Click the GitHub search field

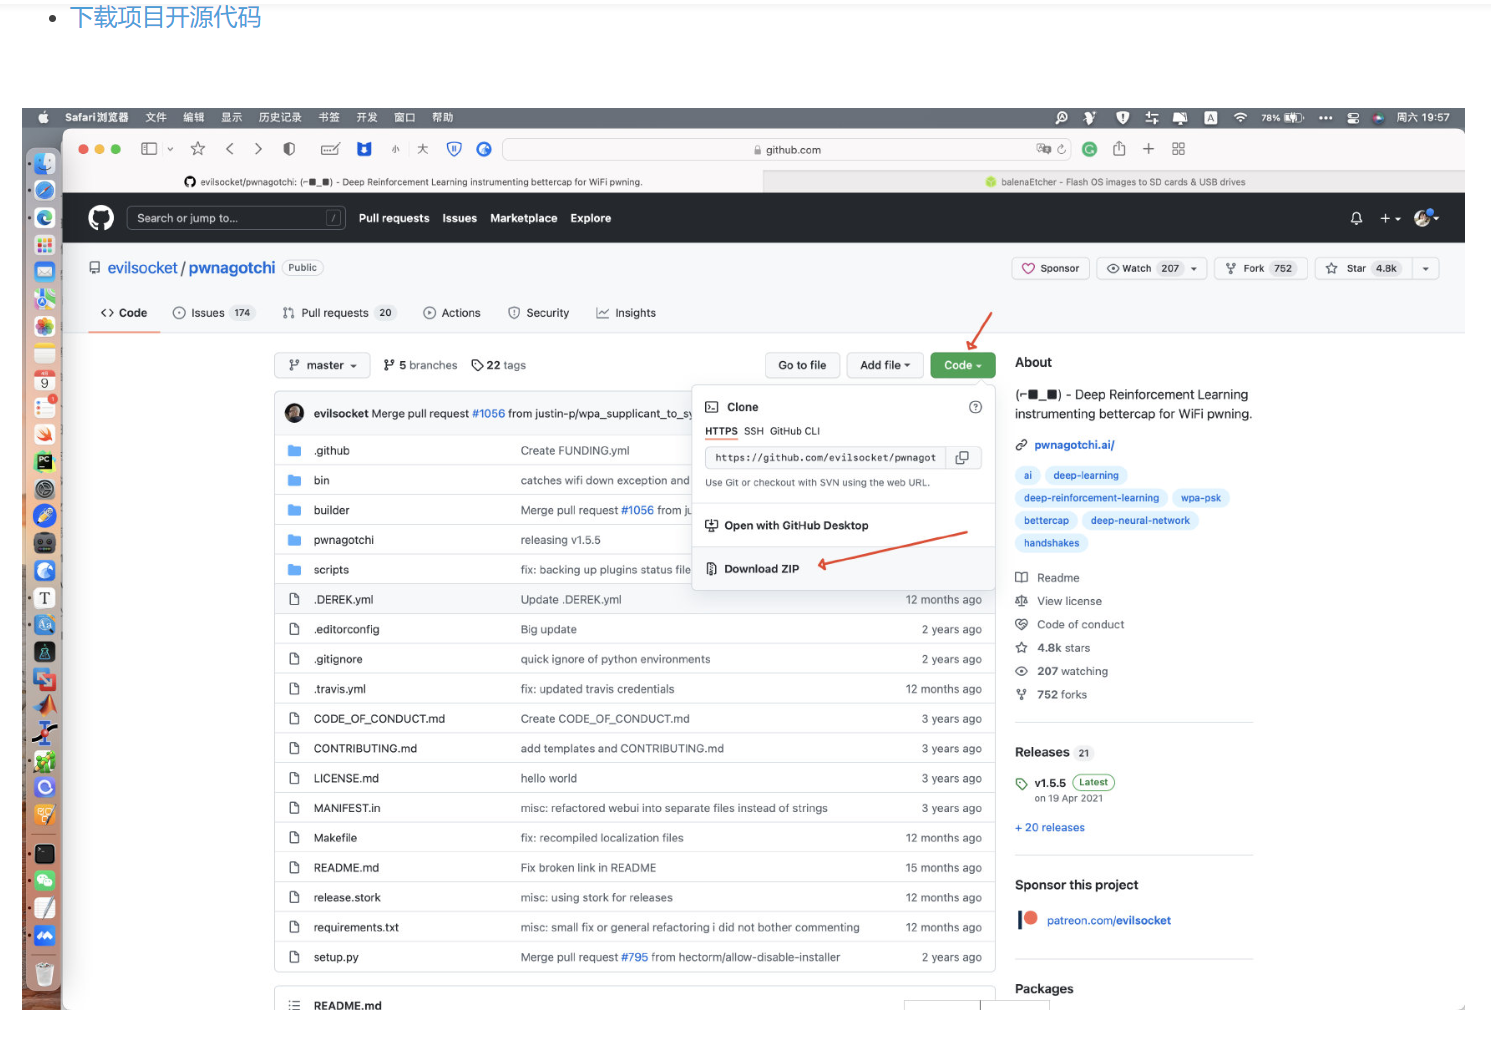click(x=236, y=218)
